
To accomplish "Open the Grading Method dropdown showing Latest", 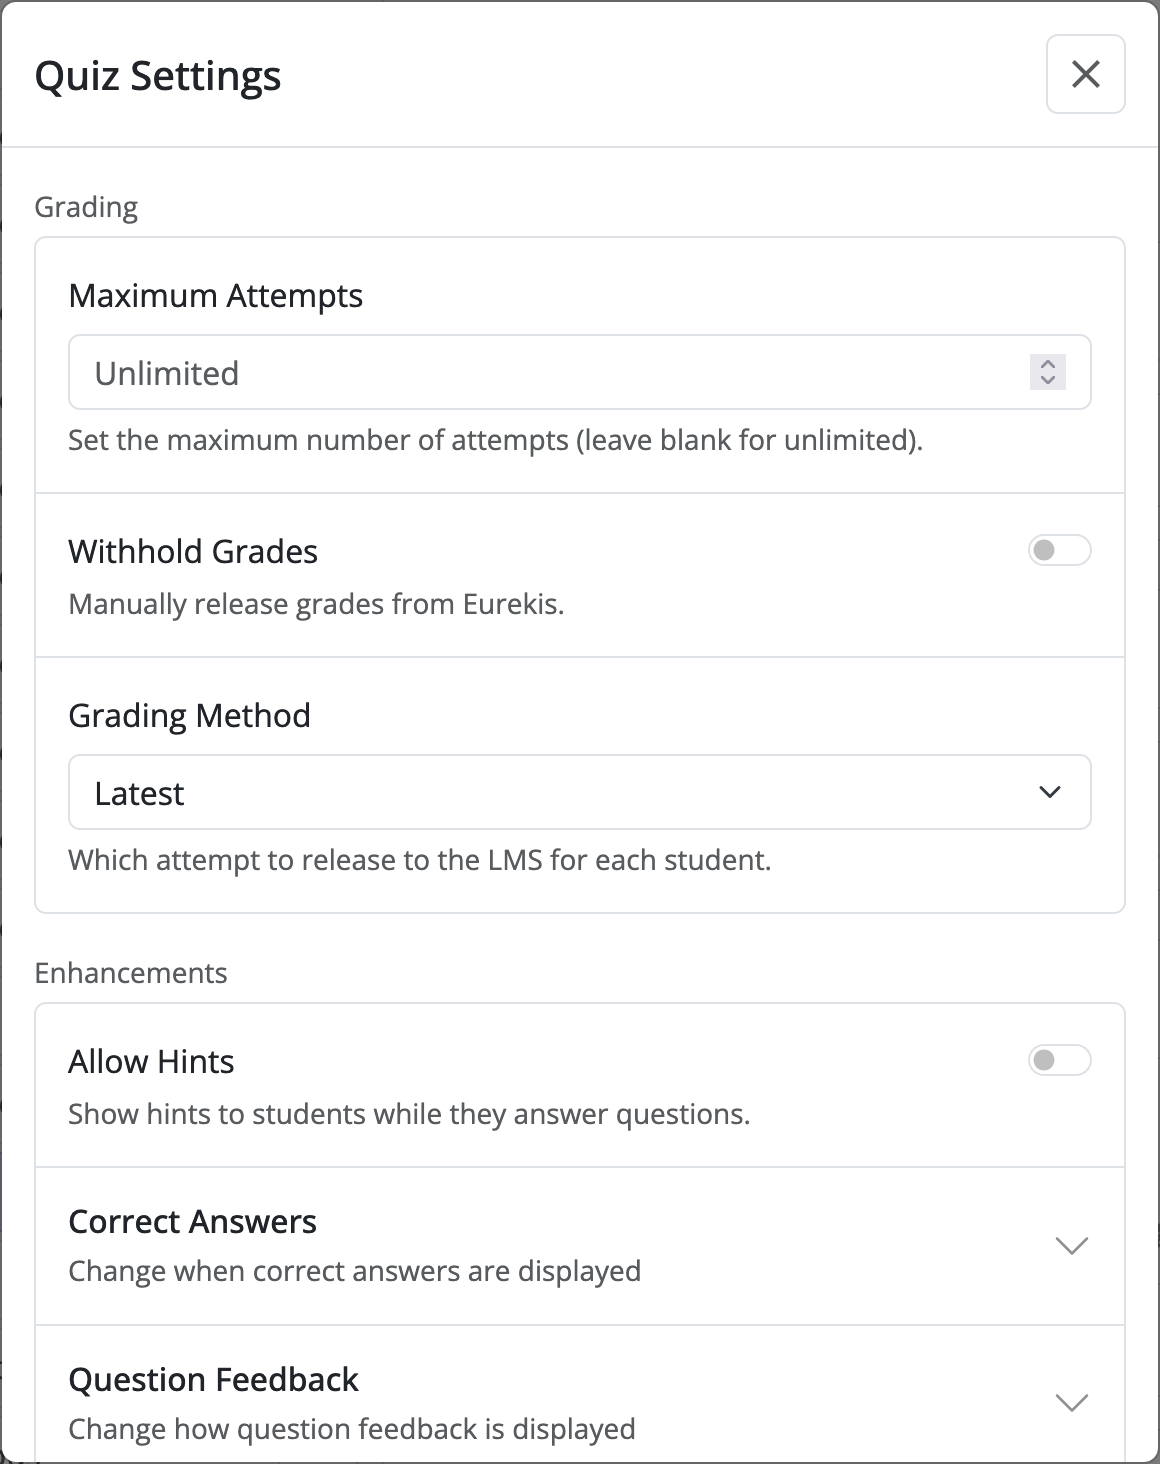I will coord(578,792).
